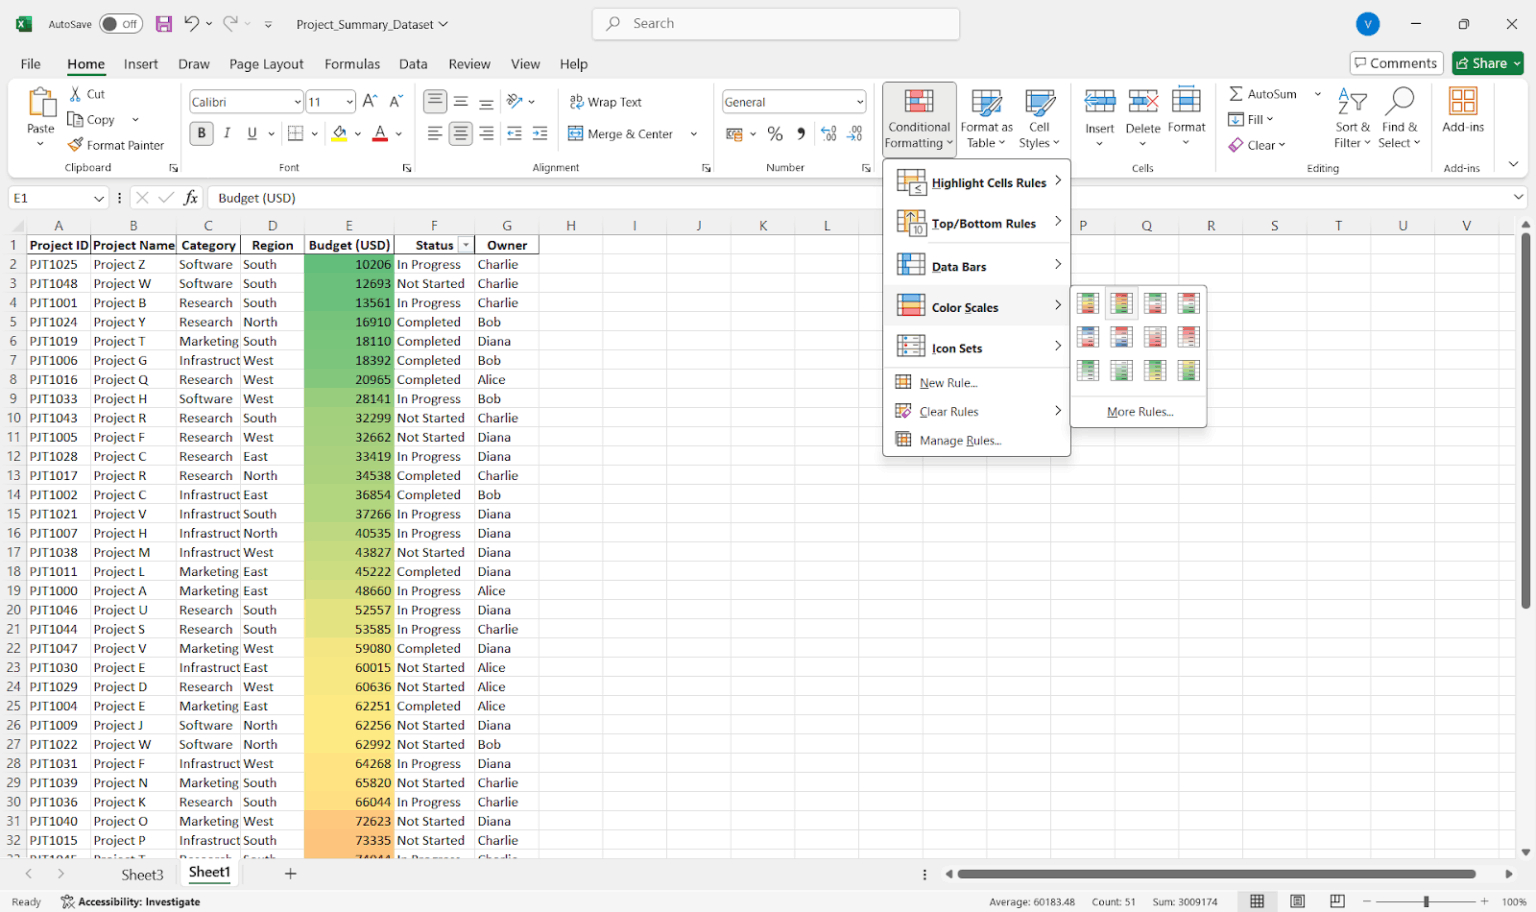
Task: Pick the Green-Yellow-Red color scale swatch
Action: (1088, 302)
